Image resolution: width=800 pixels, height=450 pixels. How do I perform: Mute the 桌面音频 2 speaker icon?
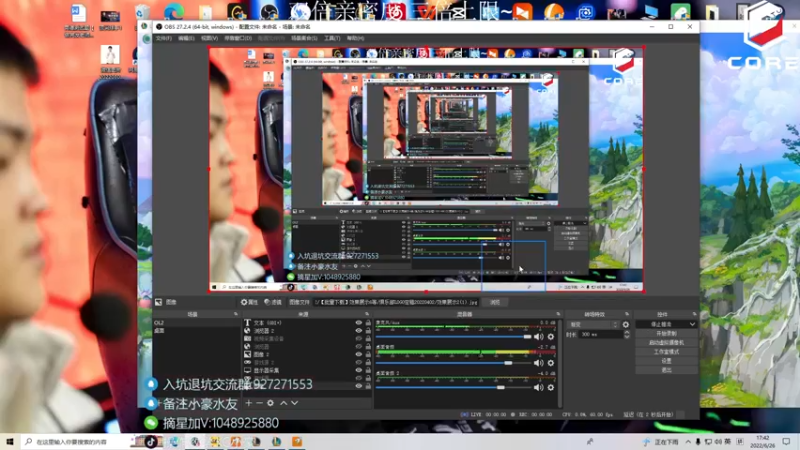[x=538, y=387]
